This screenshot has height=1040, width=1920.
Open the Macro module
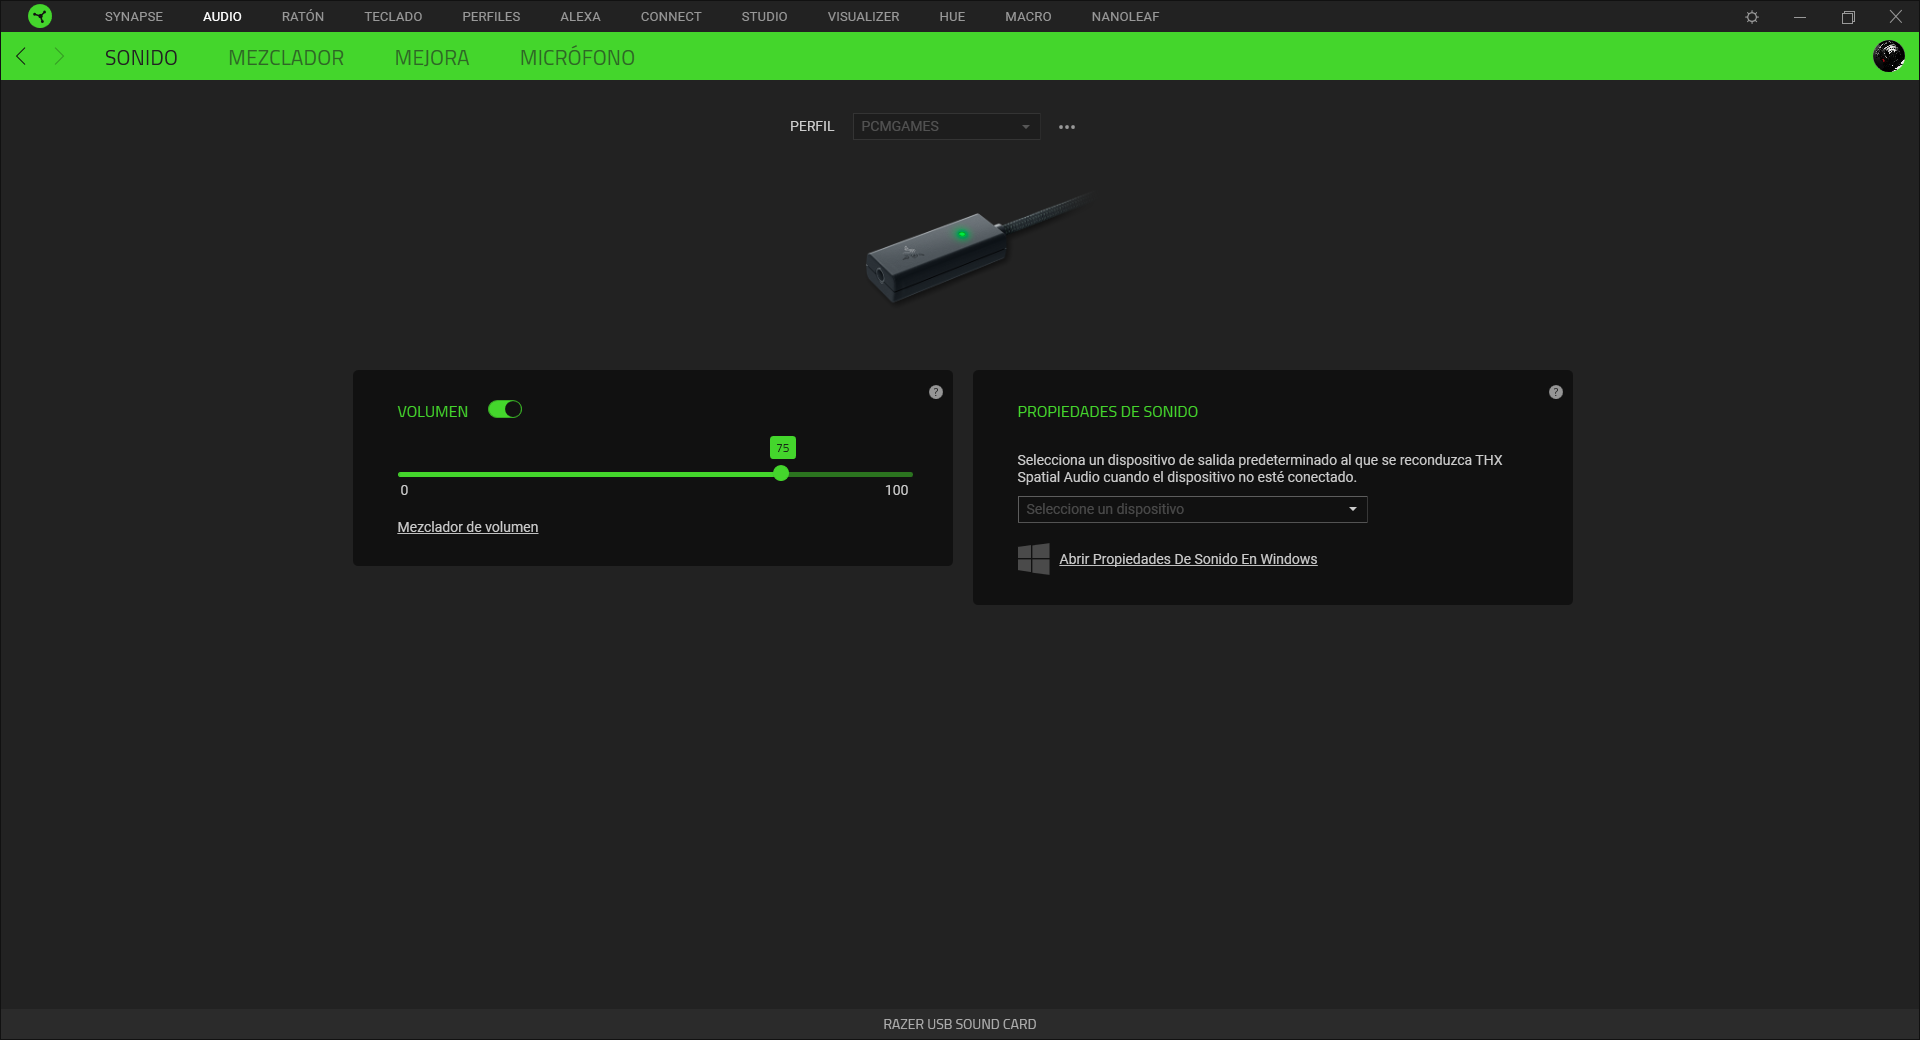tap(1028, 17)
